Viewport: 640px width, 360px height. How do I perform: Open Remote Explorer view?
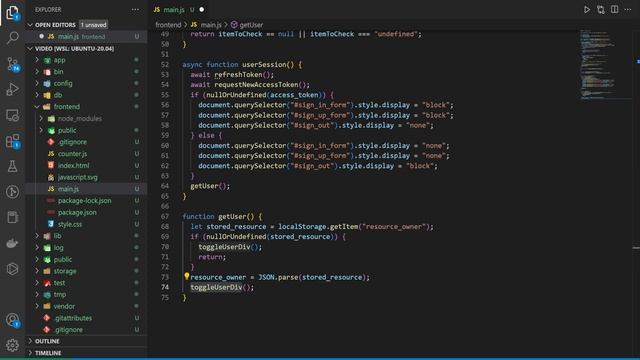point(13,116)
